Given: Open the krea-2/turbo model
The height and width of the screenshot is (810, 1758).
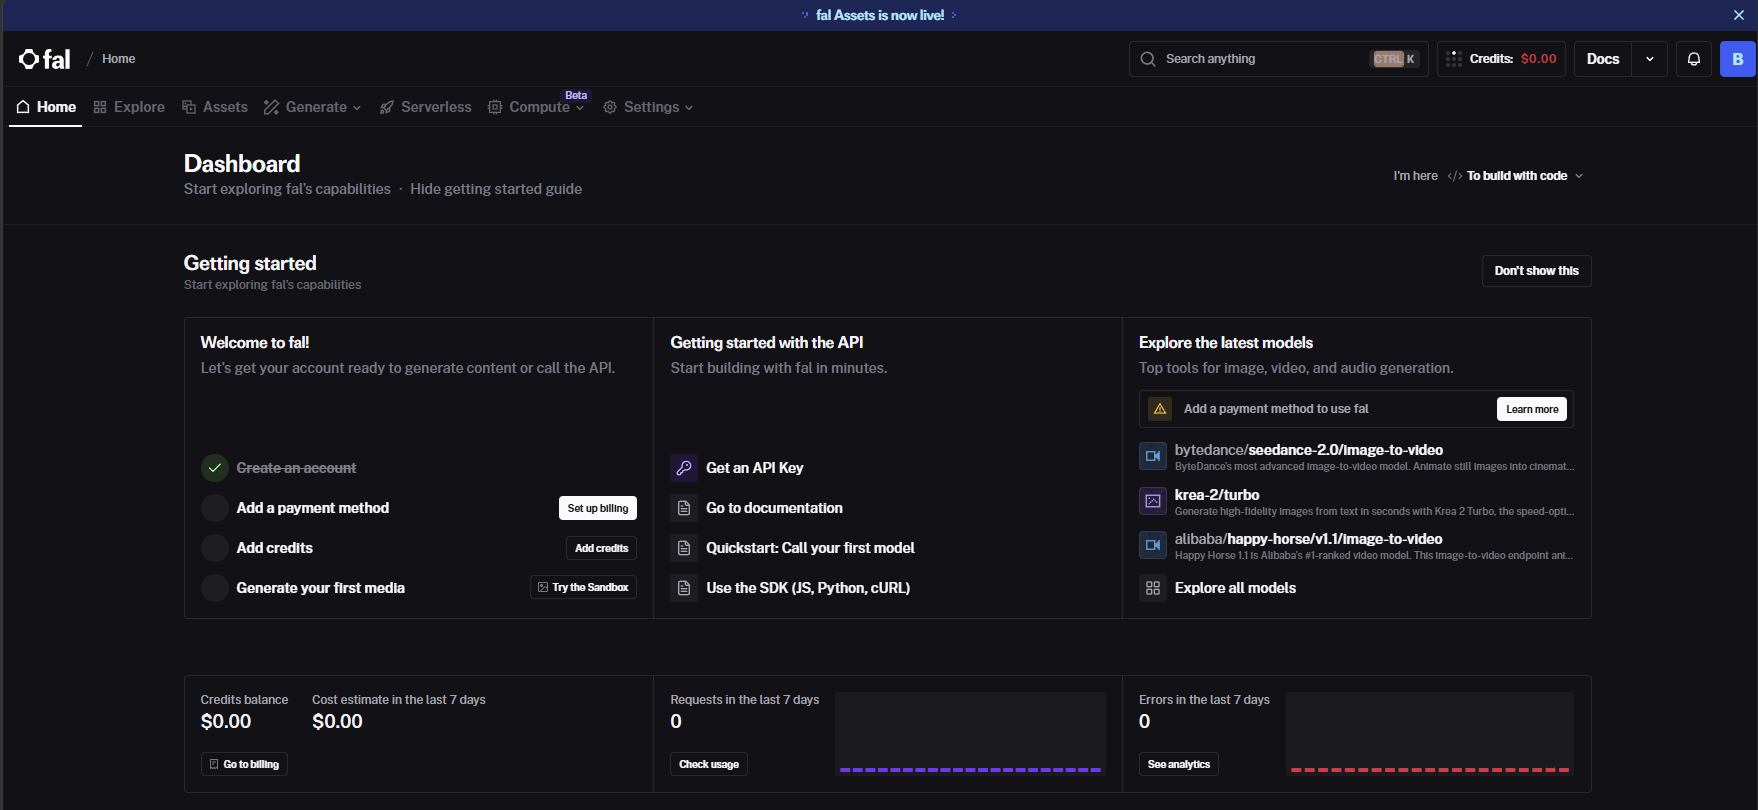Looking at the screenshot, I should tap(1217, 495).
